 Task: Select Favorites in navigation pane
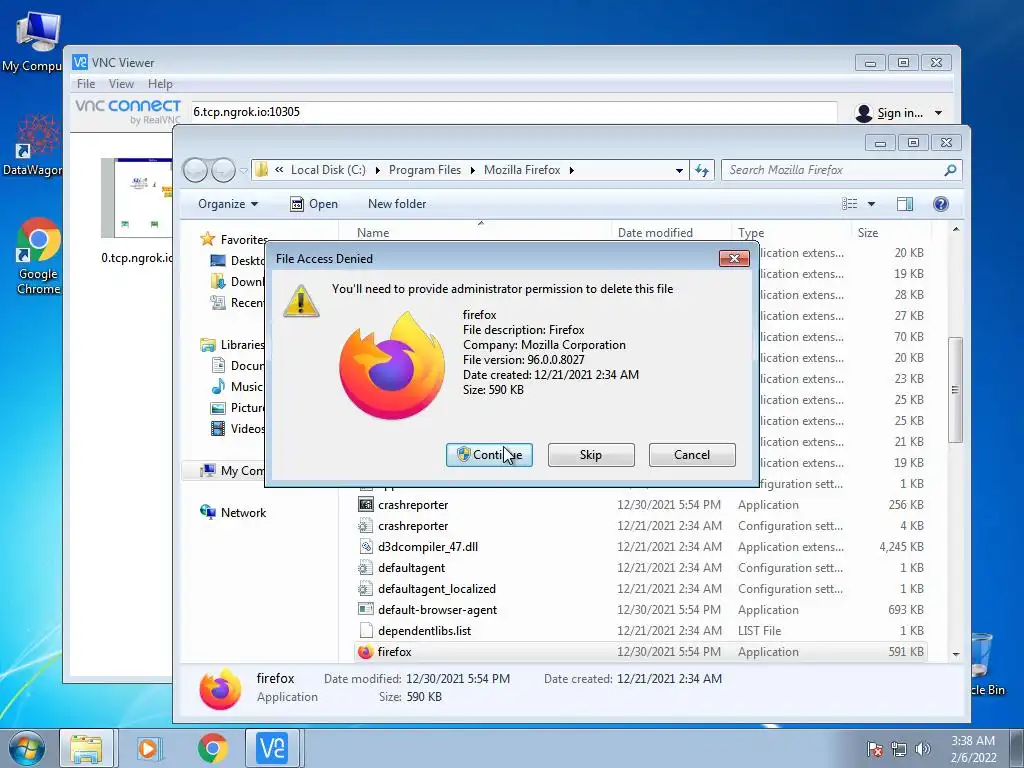[x=234, y=240]
